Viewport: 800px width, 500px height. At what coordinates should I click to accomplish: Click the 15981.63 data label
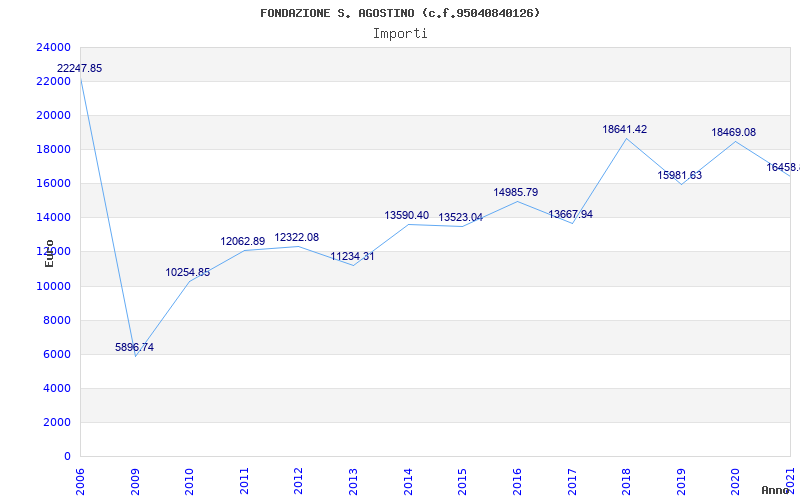(x=680, y=175)
